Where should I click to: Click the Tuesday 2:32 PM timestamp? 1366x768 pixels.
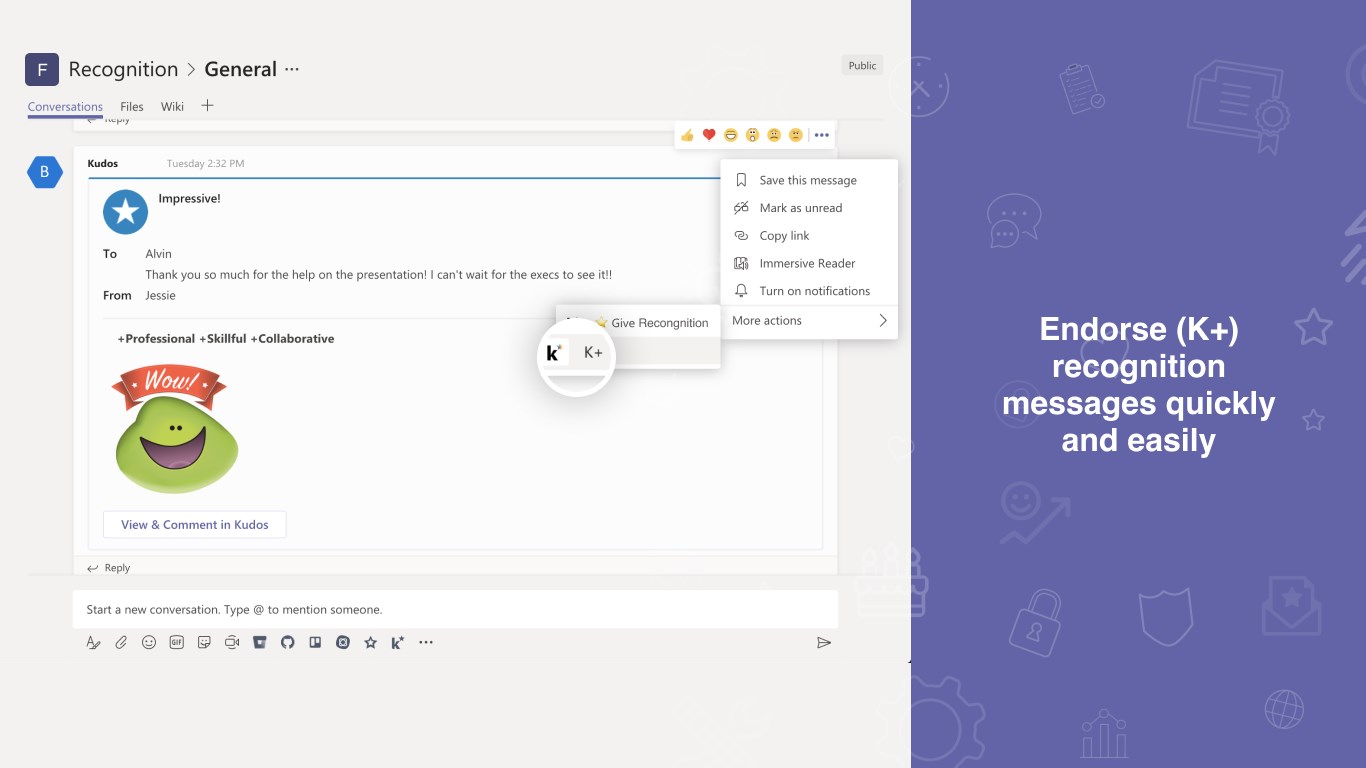(205, 163)
